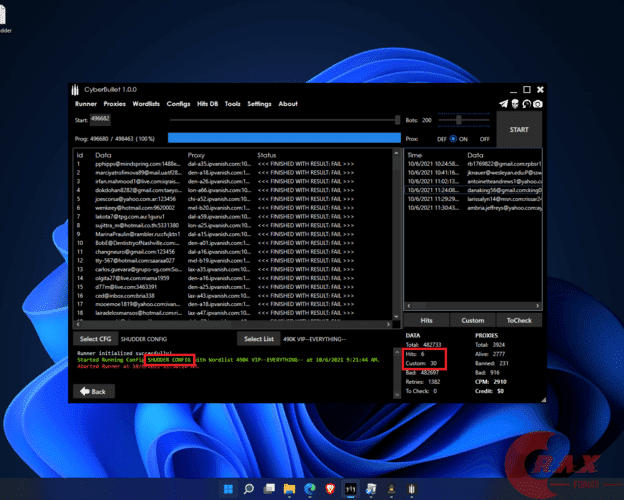Open the Settings menu
The width and height of the screenshot is (624, 500).
(x=259, y=104)
